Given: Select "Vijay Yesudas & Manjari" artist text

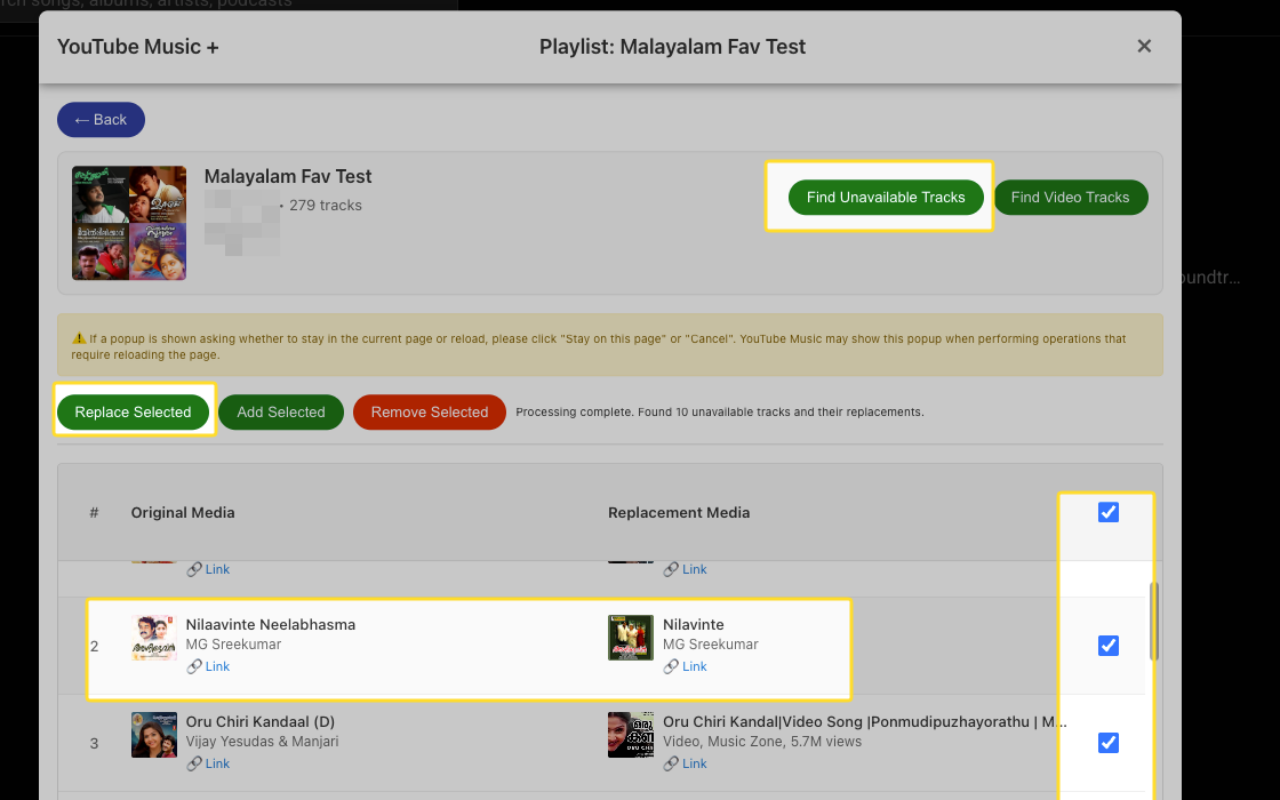Looking at the screenshot, I should (262, 741).
